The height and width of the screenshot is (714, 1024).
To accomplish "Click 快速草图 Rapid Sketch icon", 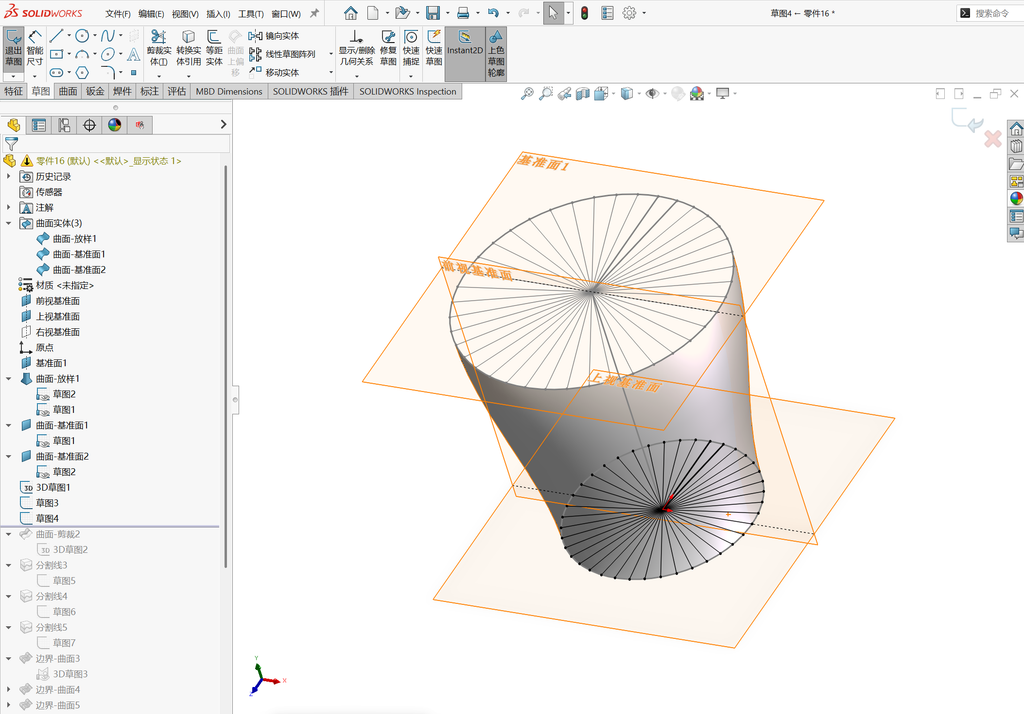I will (434, 48).
